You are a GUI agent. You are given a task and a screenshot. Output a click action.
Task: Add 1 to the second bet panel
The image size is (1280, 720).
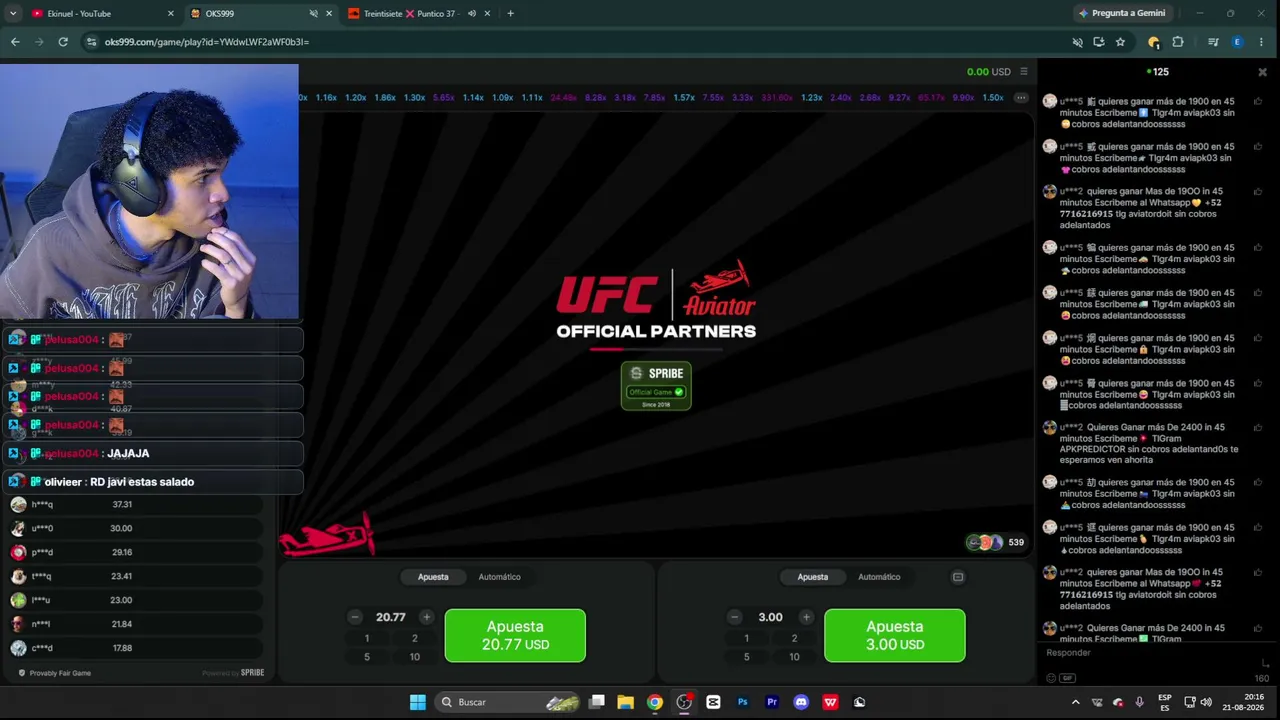point(747,638)
